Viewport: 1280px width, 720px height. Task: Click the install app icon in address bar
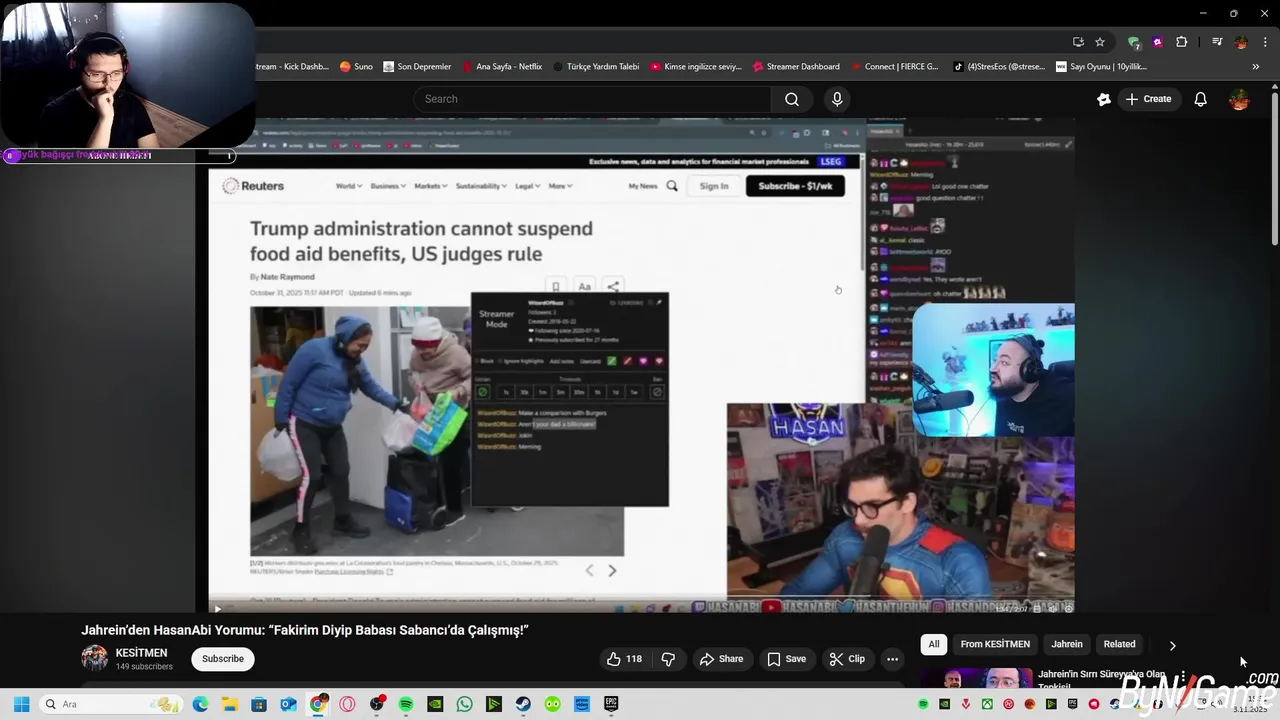point(1078,42)
